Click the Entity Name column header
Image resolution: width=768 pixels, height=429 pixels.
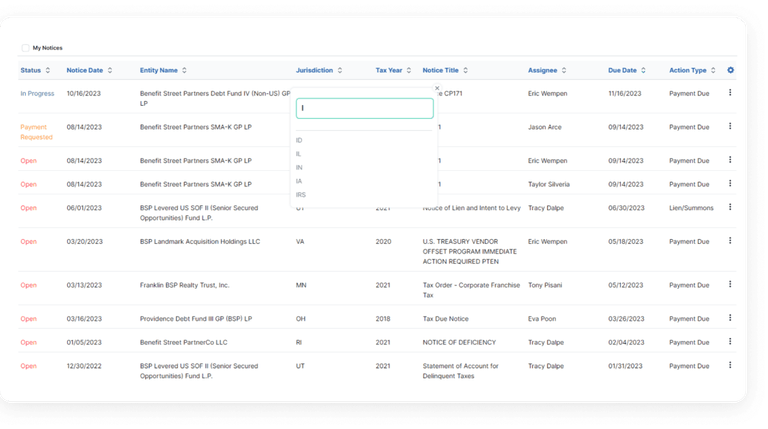pyautogui.click(x=159, y=71)
